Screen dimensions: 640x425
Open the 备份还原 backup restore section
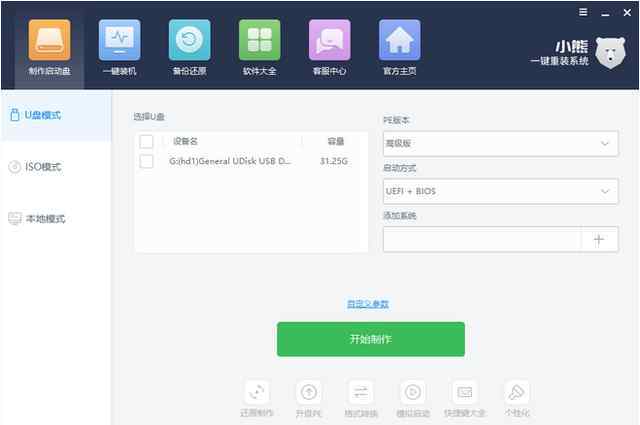(189, 48)
